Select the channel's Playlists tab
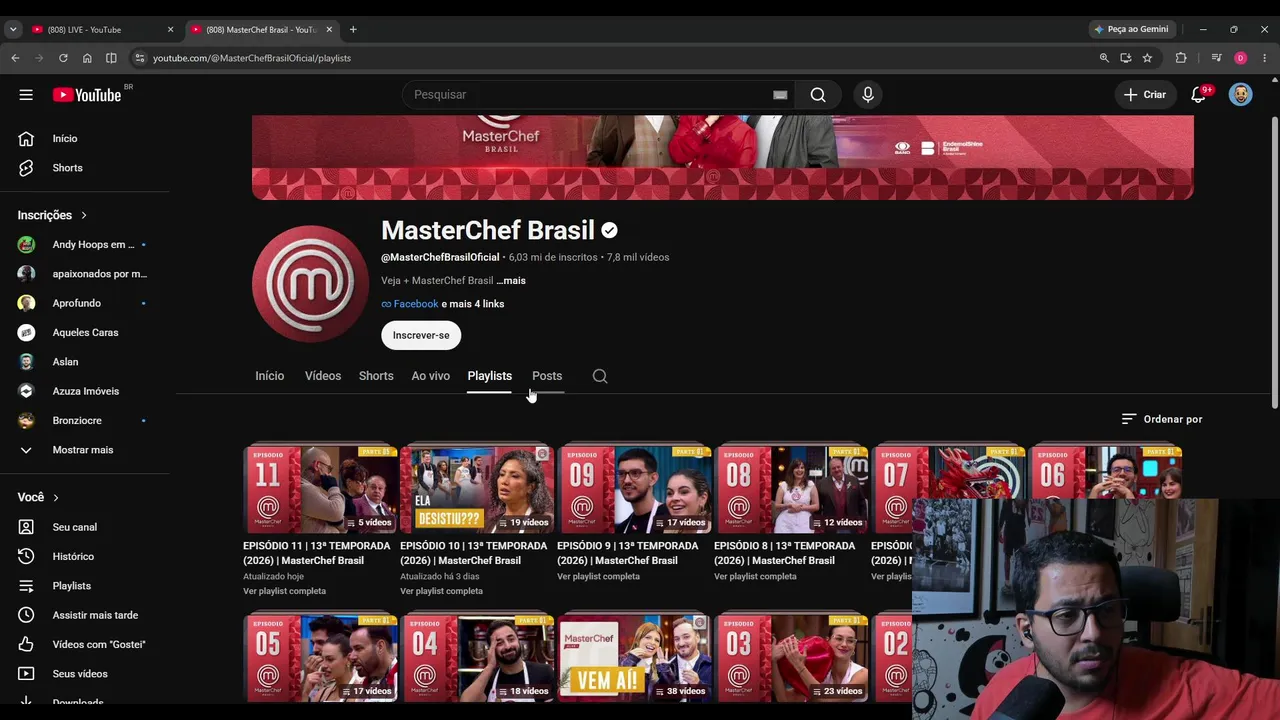Viewport: 1280px width, 720px height. (490, 376)
